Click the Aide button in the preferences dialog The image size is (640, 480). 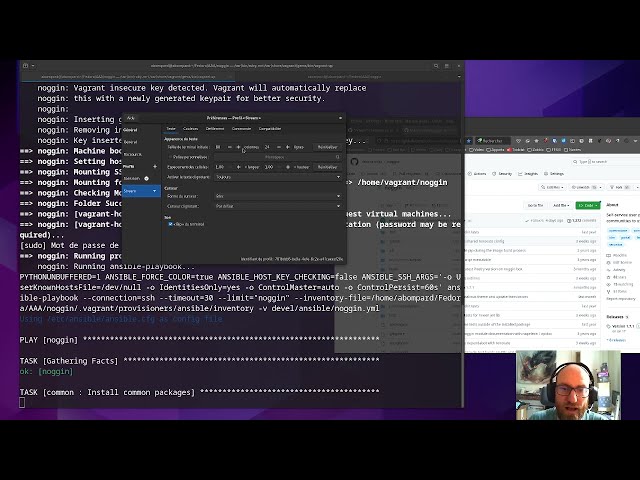tap(131, 118)
